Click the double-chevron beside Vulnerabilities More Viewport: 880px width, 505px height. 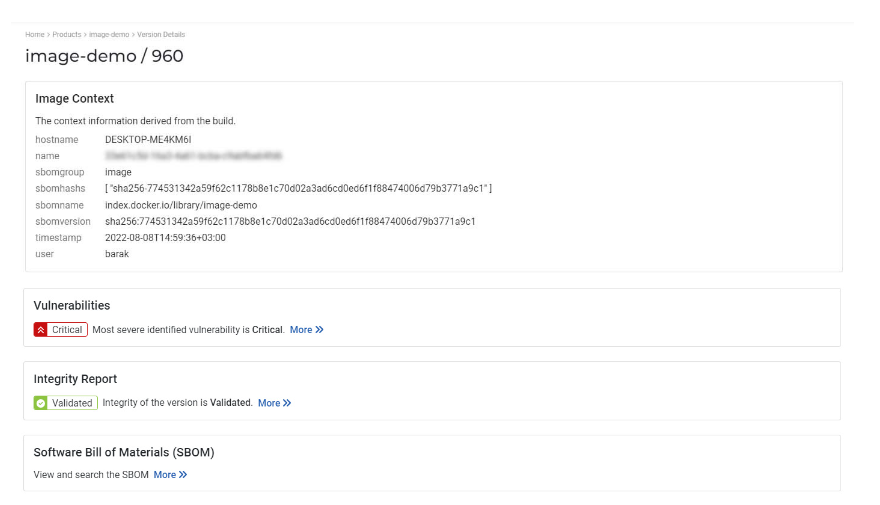pos(319,330)
